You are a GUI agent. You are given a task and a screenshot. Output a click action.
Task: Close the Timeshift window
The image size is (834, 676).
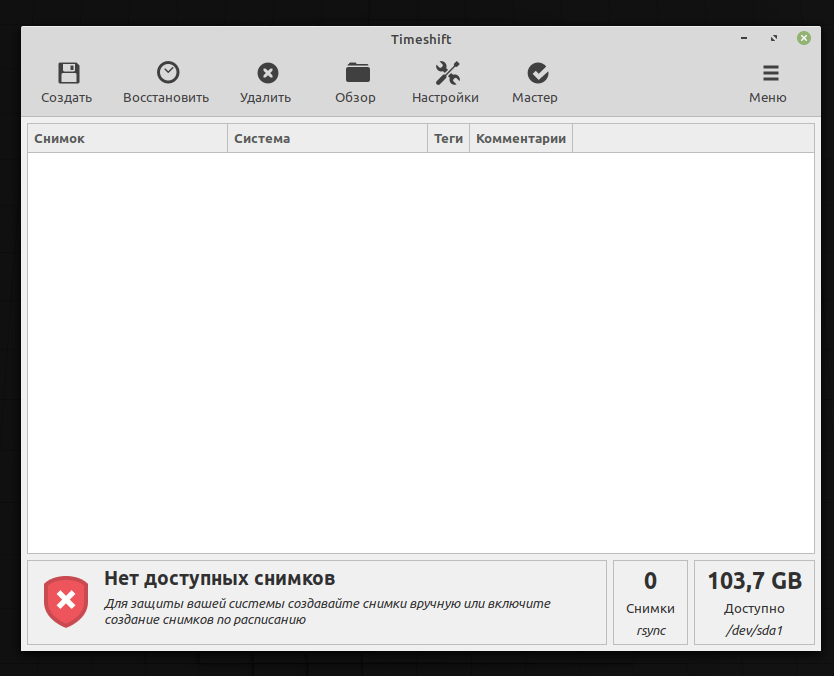[804, 38]
